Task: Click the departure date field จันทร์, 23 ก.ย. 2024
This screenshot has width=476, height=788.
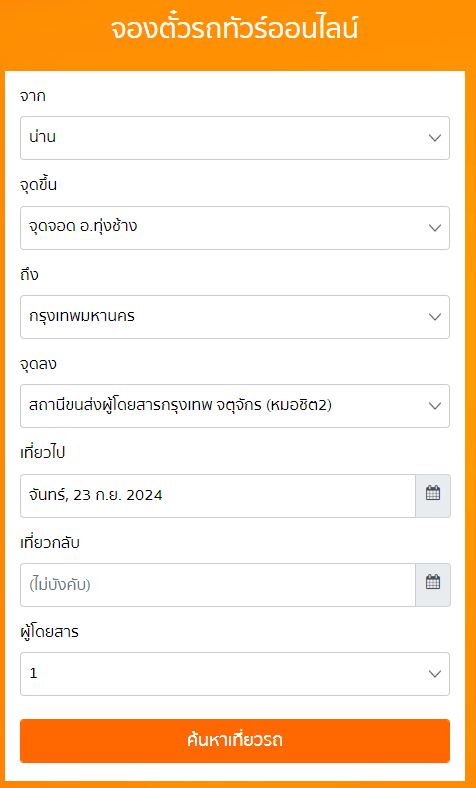Action: pyautogui.click(x=218, y=496)
